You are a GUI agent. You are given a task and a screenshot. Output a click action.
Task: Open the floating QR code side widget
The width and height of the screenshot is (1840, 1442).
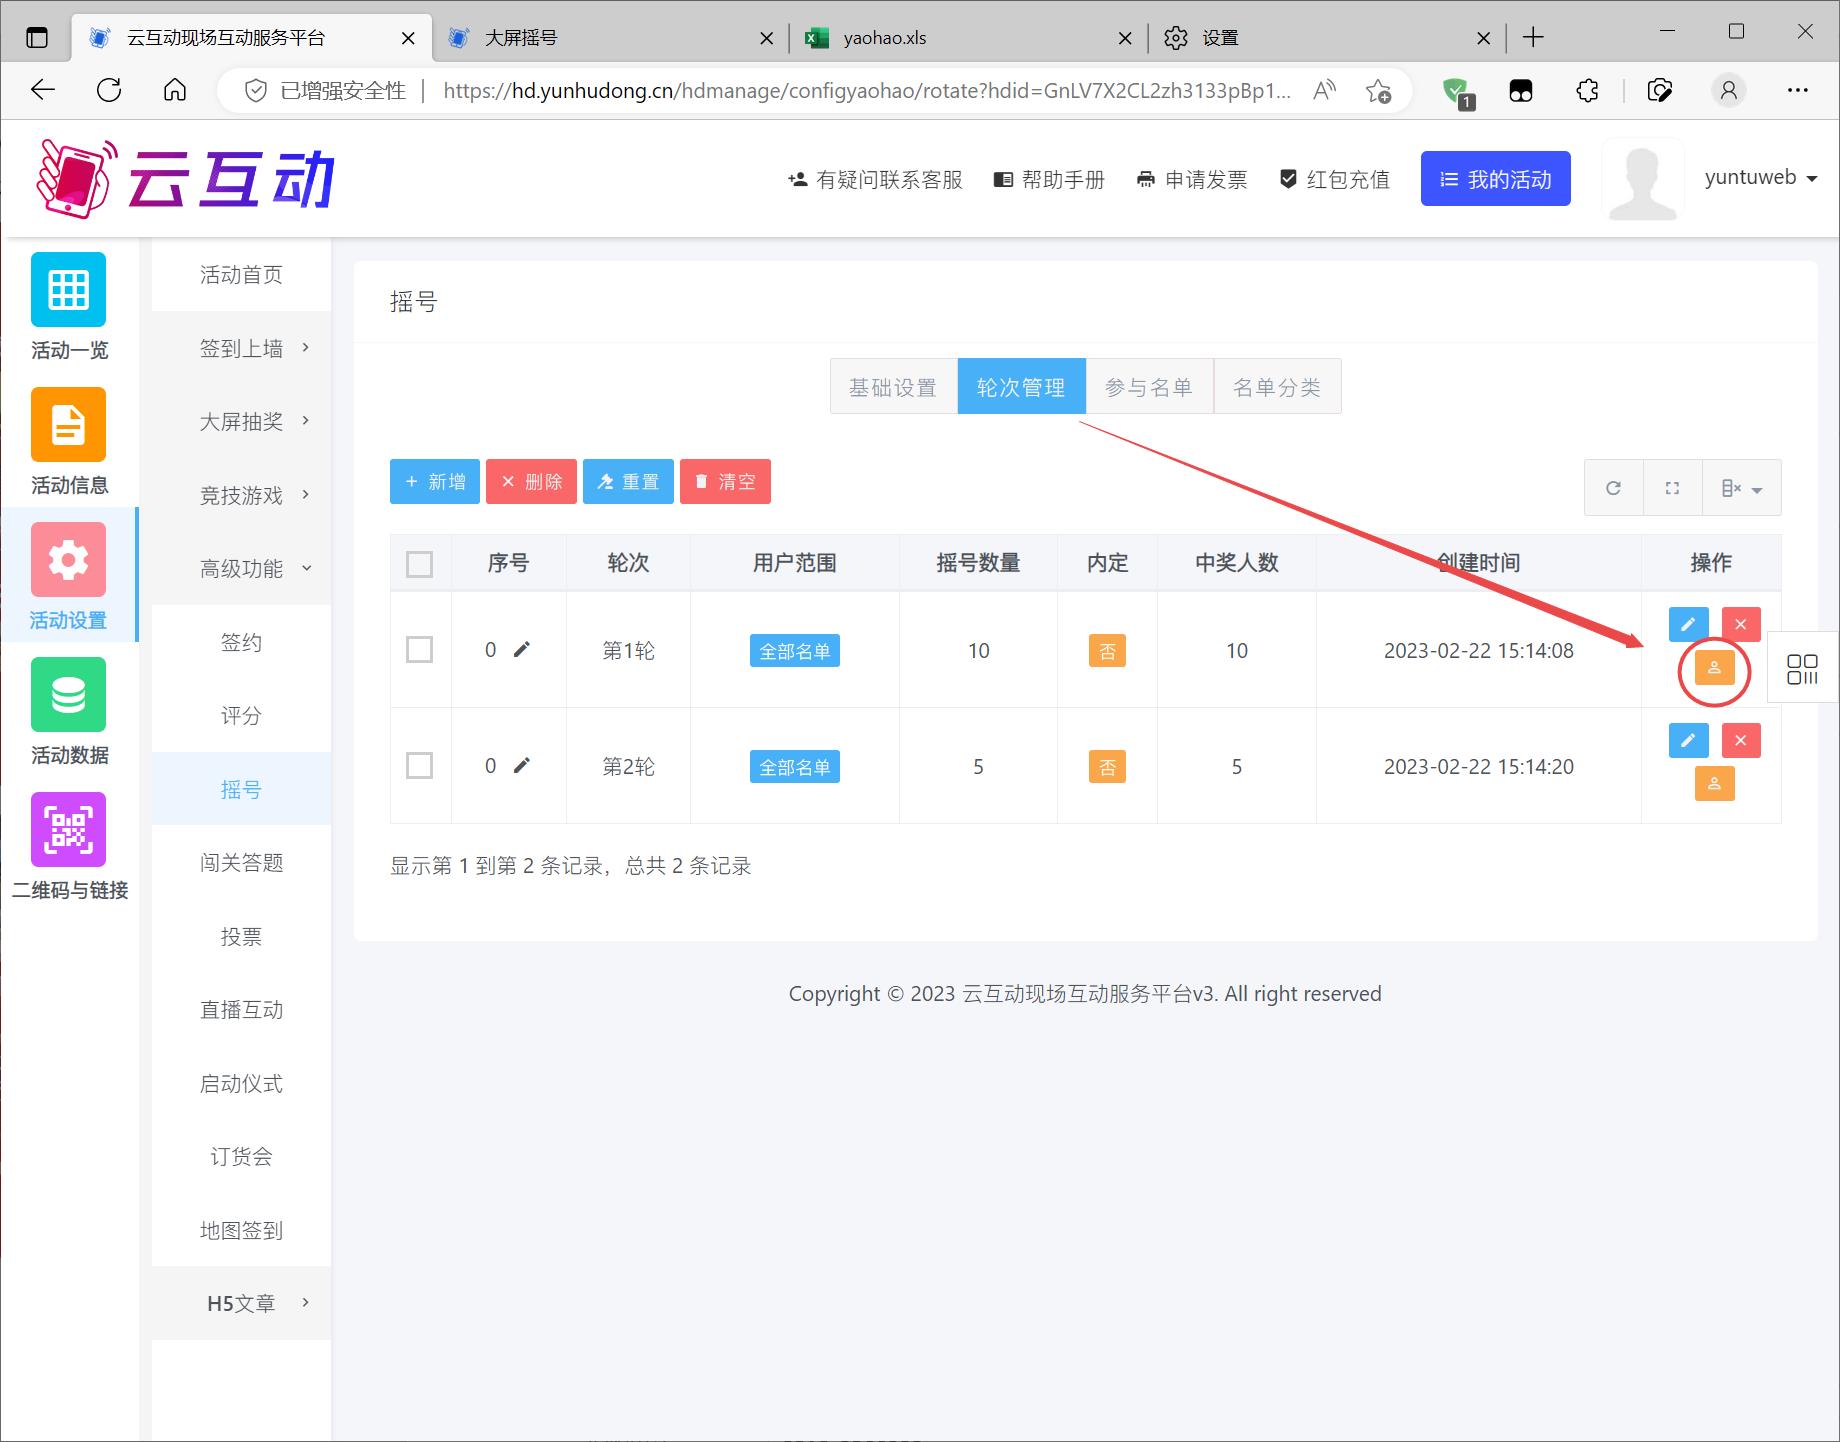1802,669
